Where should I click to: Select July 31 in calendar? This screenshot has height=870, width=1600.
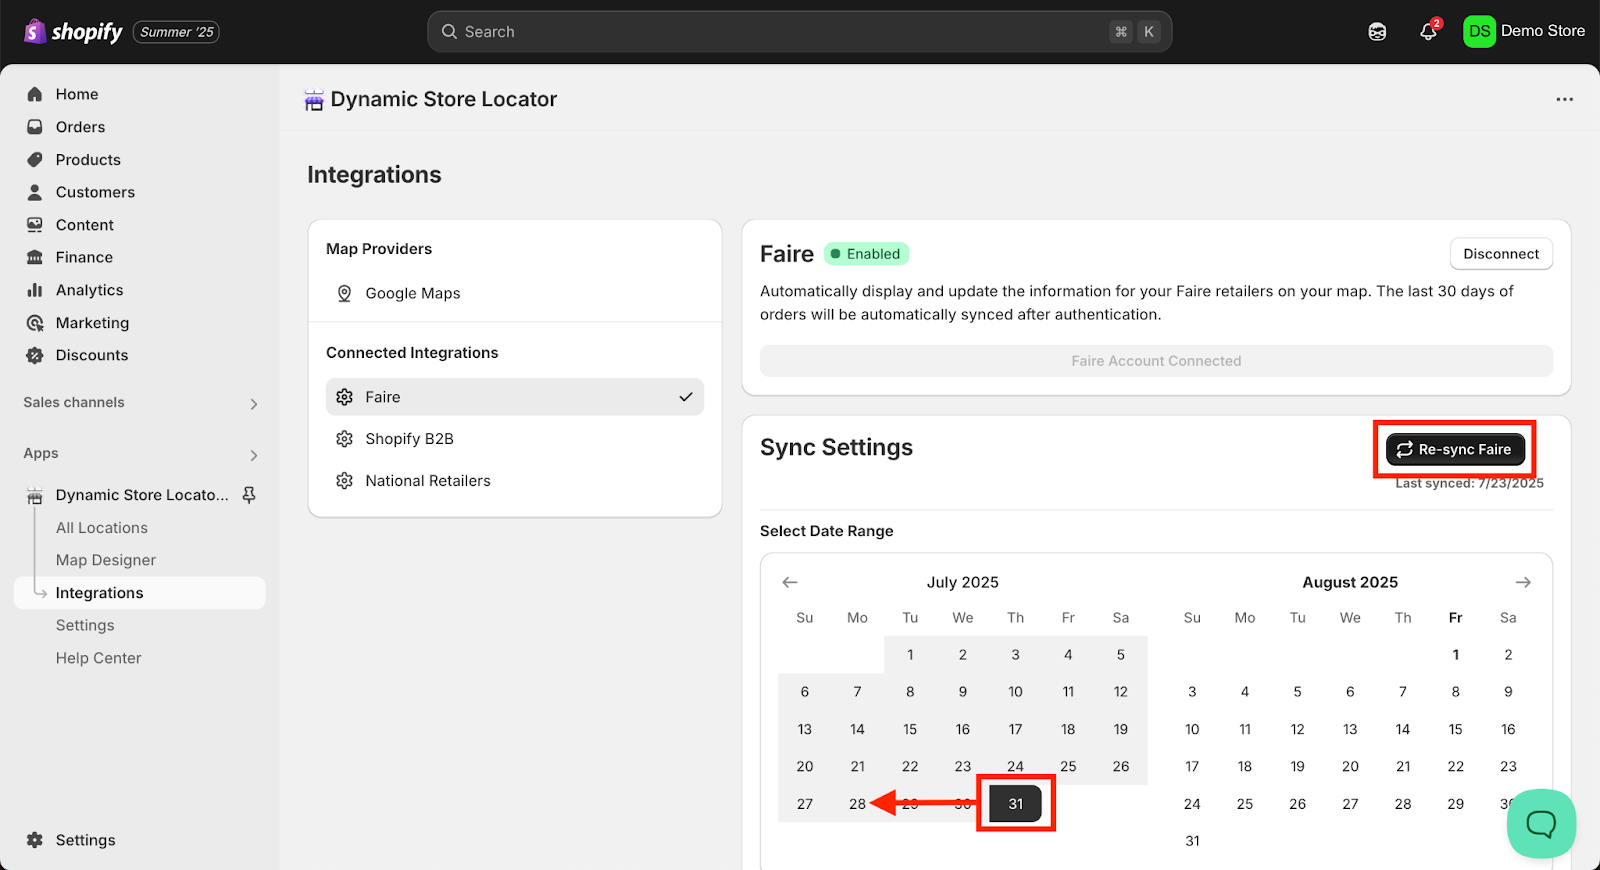click(1016, 804)
